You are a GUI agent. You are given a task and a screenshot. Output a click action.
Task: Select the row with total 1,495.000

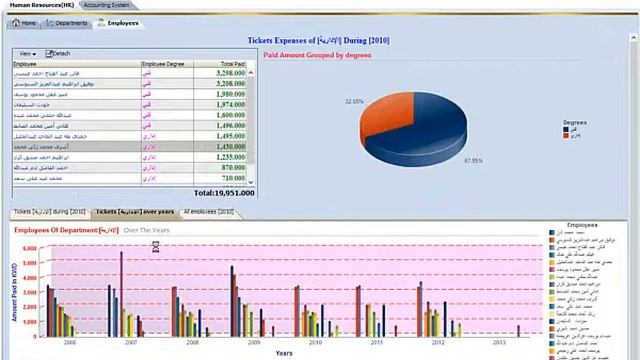click(x=129, y=136)
